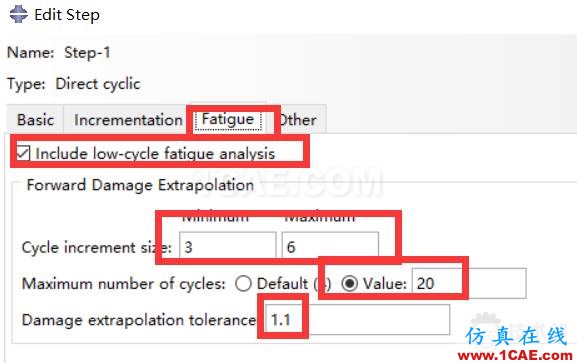Click the Step-1 name text

coord(87,52)
